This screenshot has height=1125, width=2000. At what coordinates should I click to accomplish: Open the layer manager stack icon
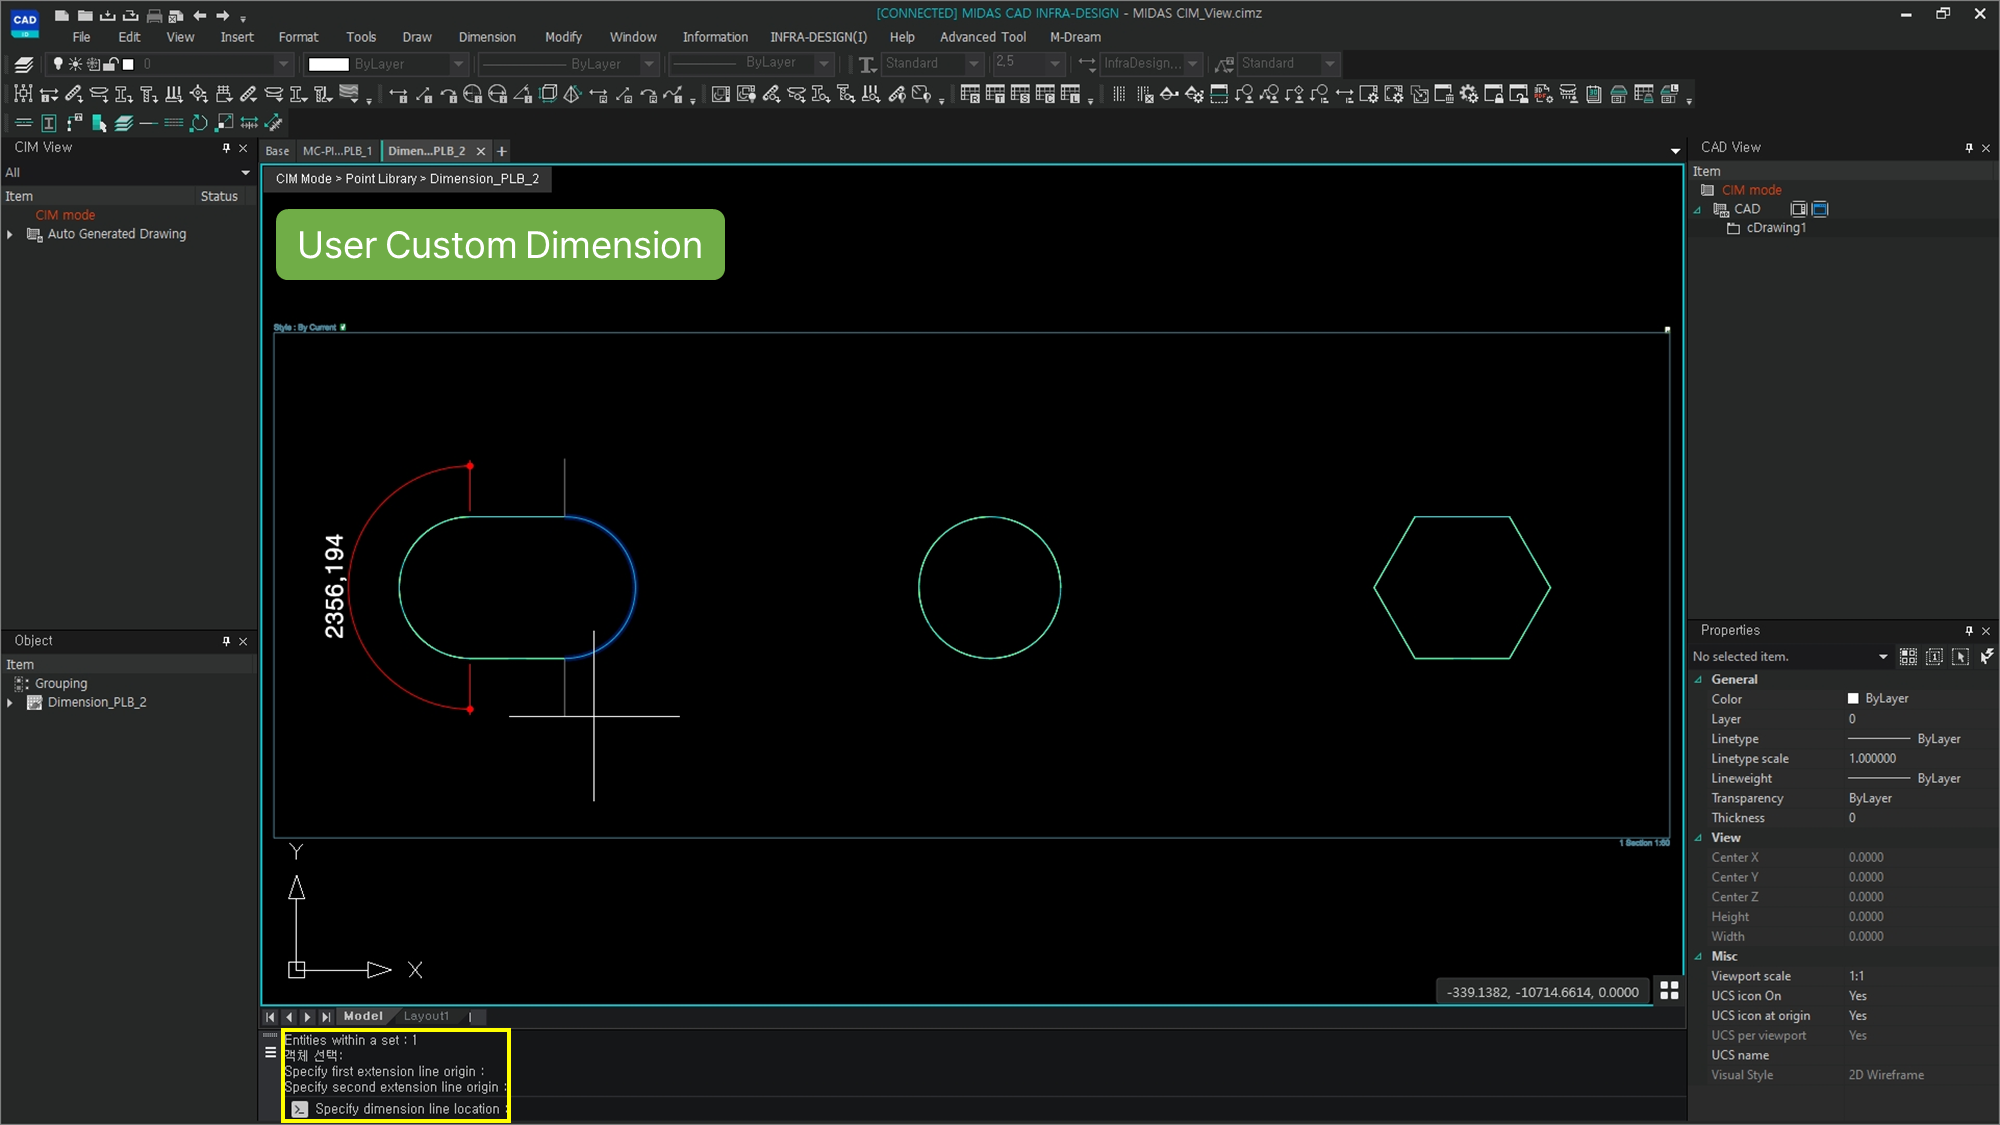click(x=24, y=64)
